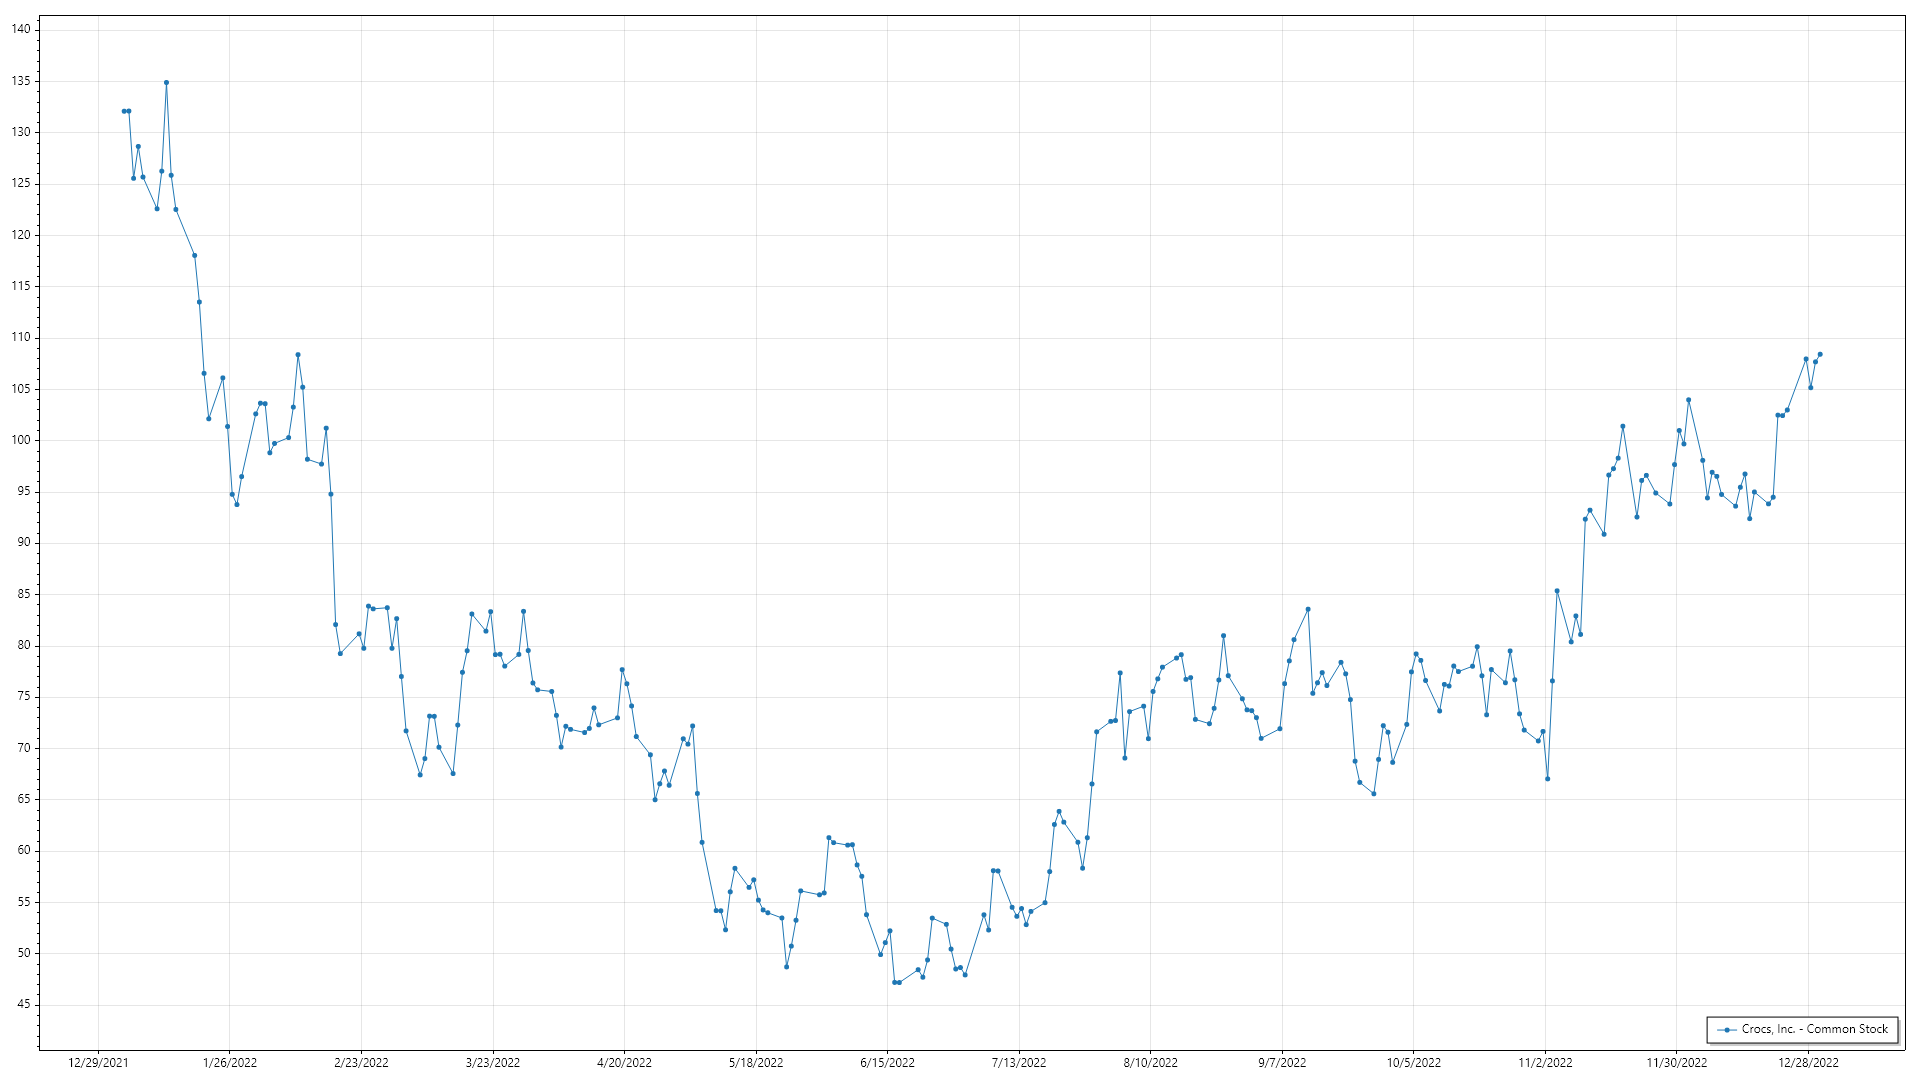1920x1080 pixels.
Task: Click the 140 y-axis label
Action: click(x=21, y=29)
